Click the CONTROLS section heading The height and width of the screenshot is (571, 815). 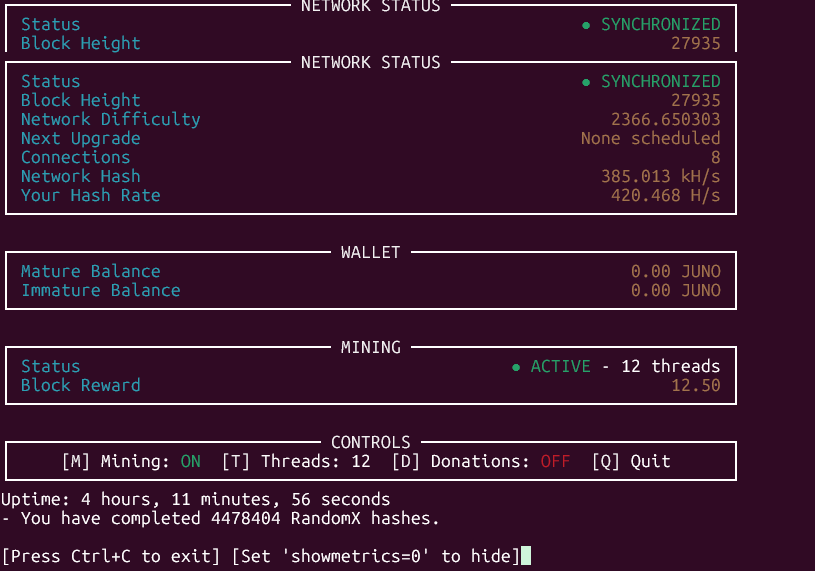pos(371,443)
